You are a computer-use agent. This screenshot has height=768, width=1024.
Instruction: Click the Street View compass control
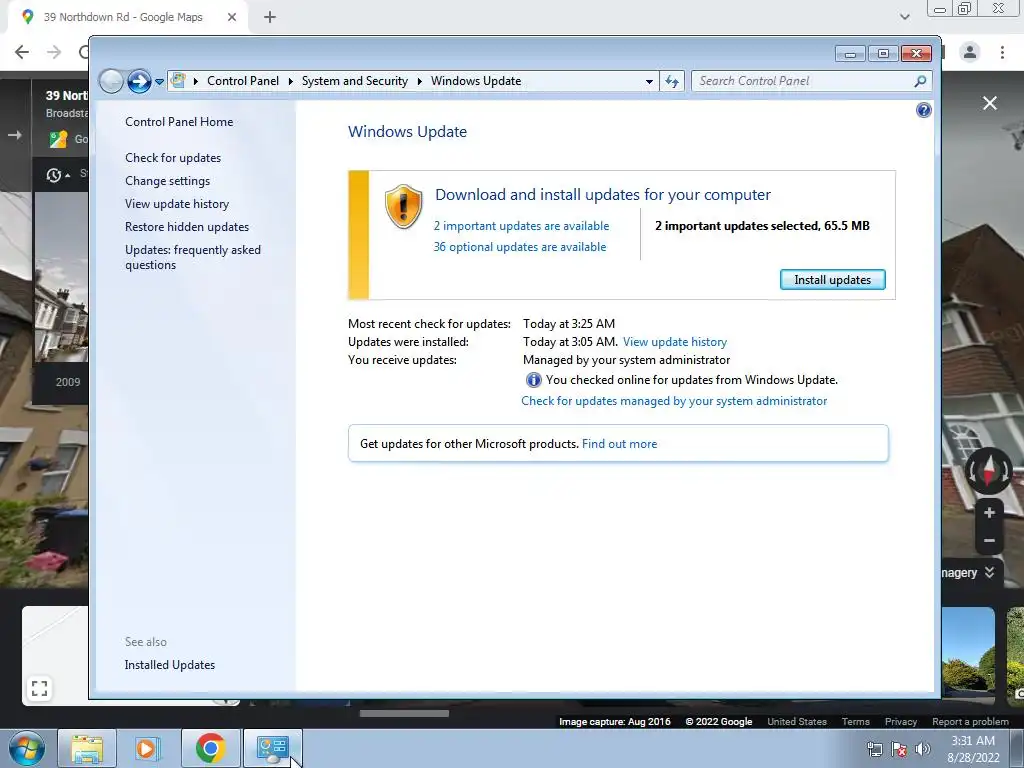coord(989,471)
